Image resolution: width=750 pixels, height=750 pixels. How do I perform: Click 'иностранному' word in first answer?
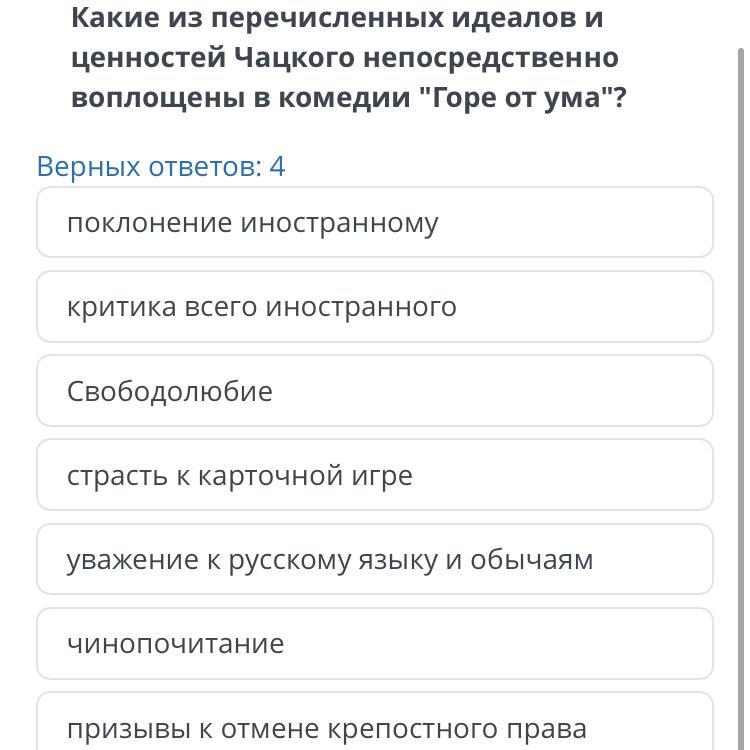coord(339,224)
